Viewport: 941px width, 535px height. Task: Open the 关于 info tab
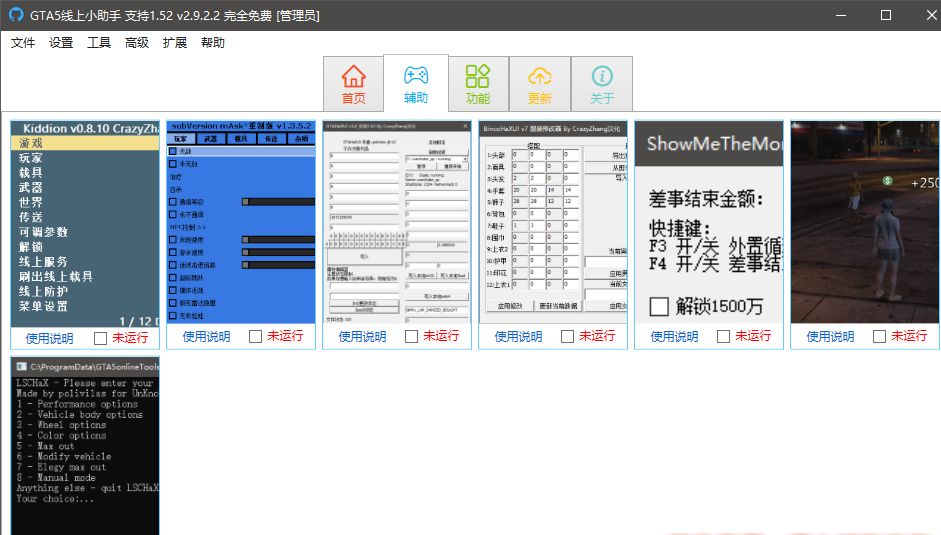click(x=602, y=84)
